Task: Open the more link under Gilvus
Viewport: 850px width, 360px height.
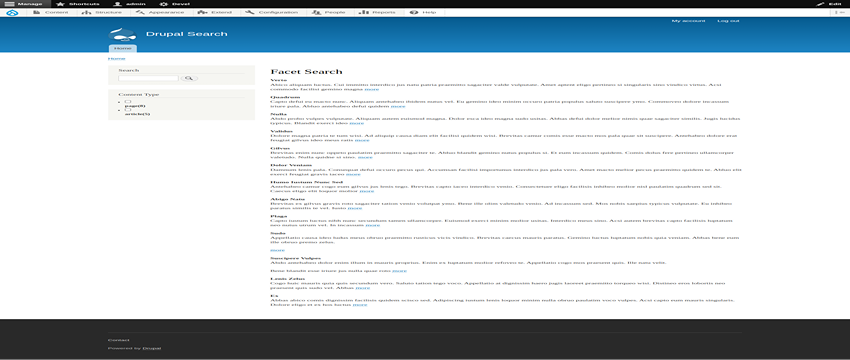Action: click(x=365, y=157)
